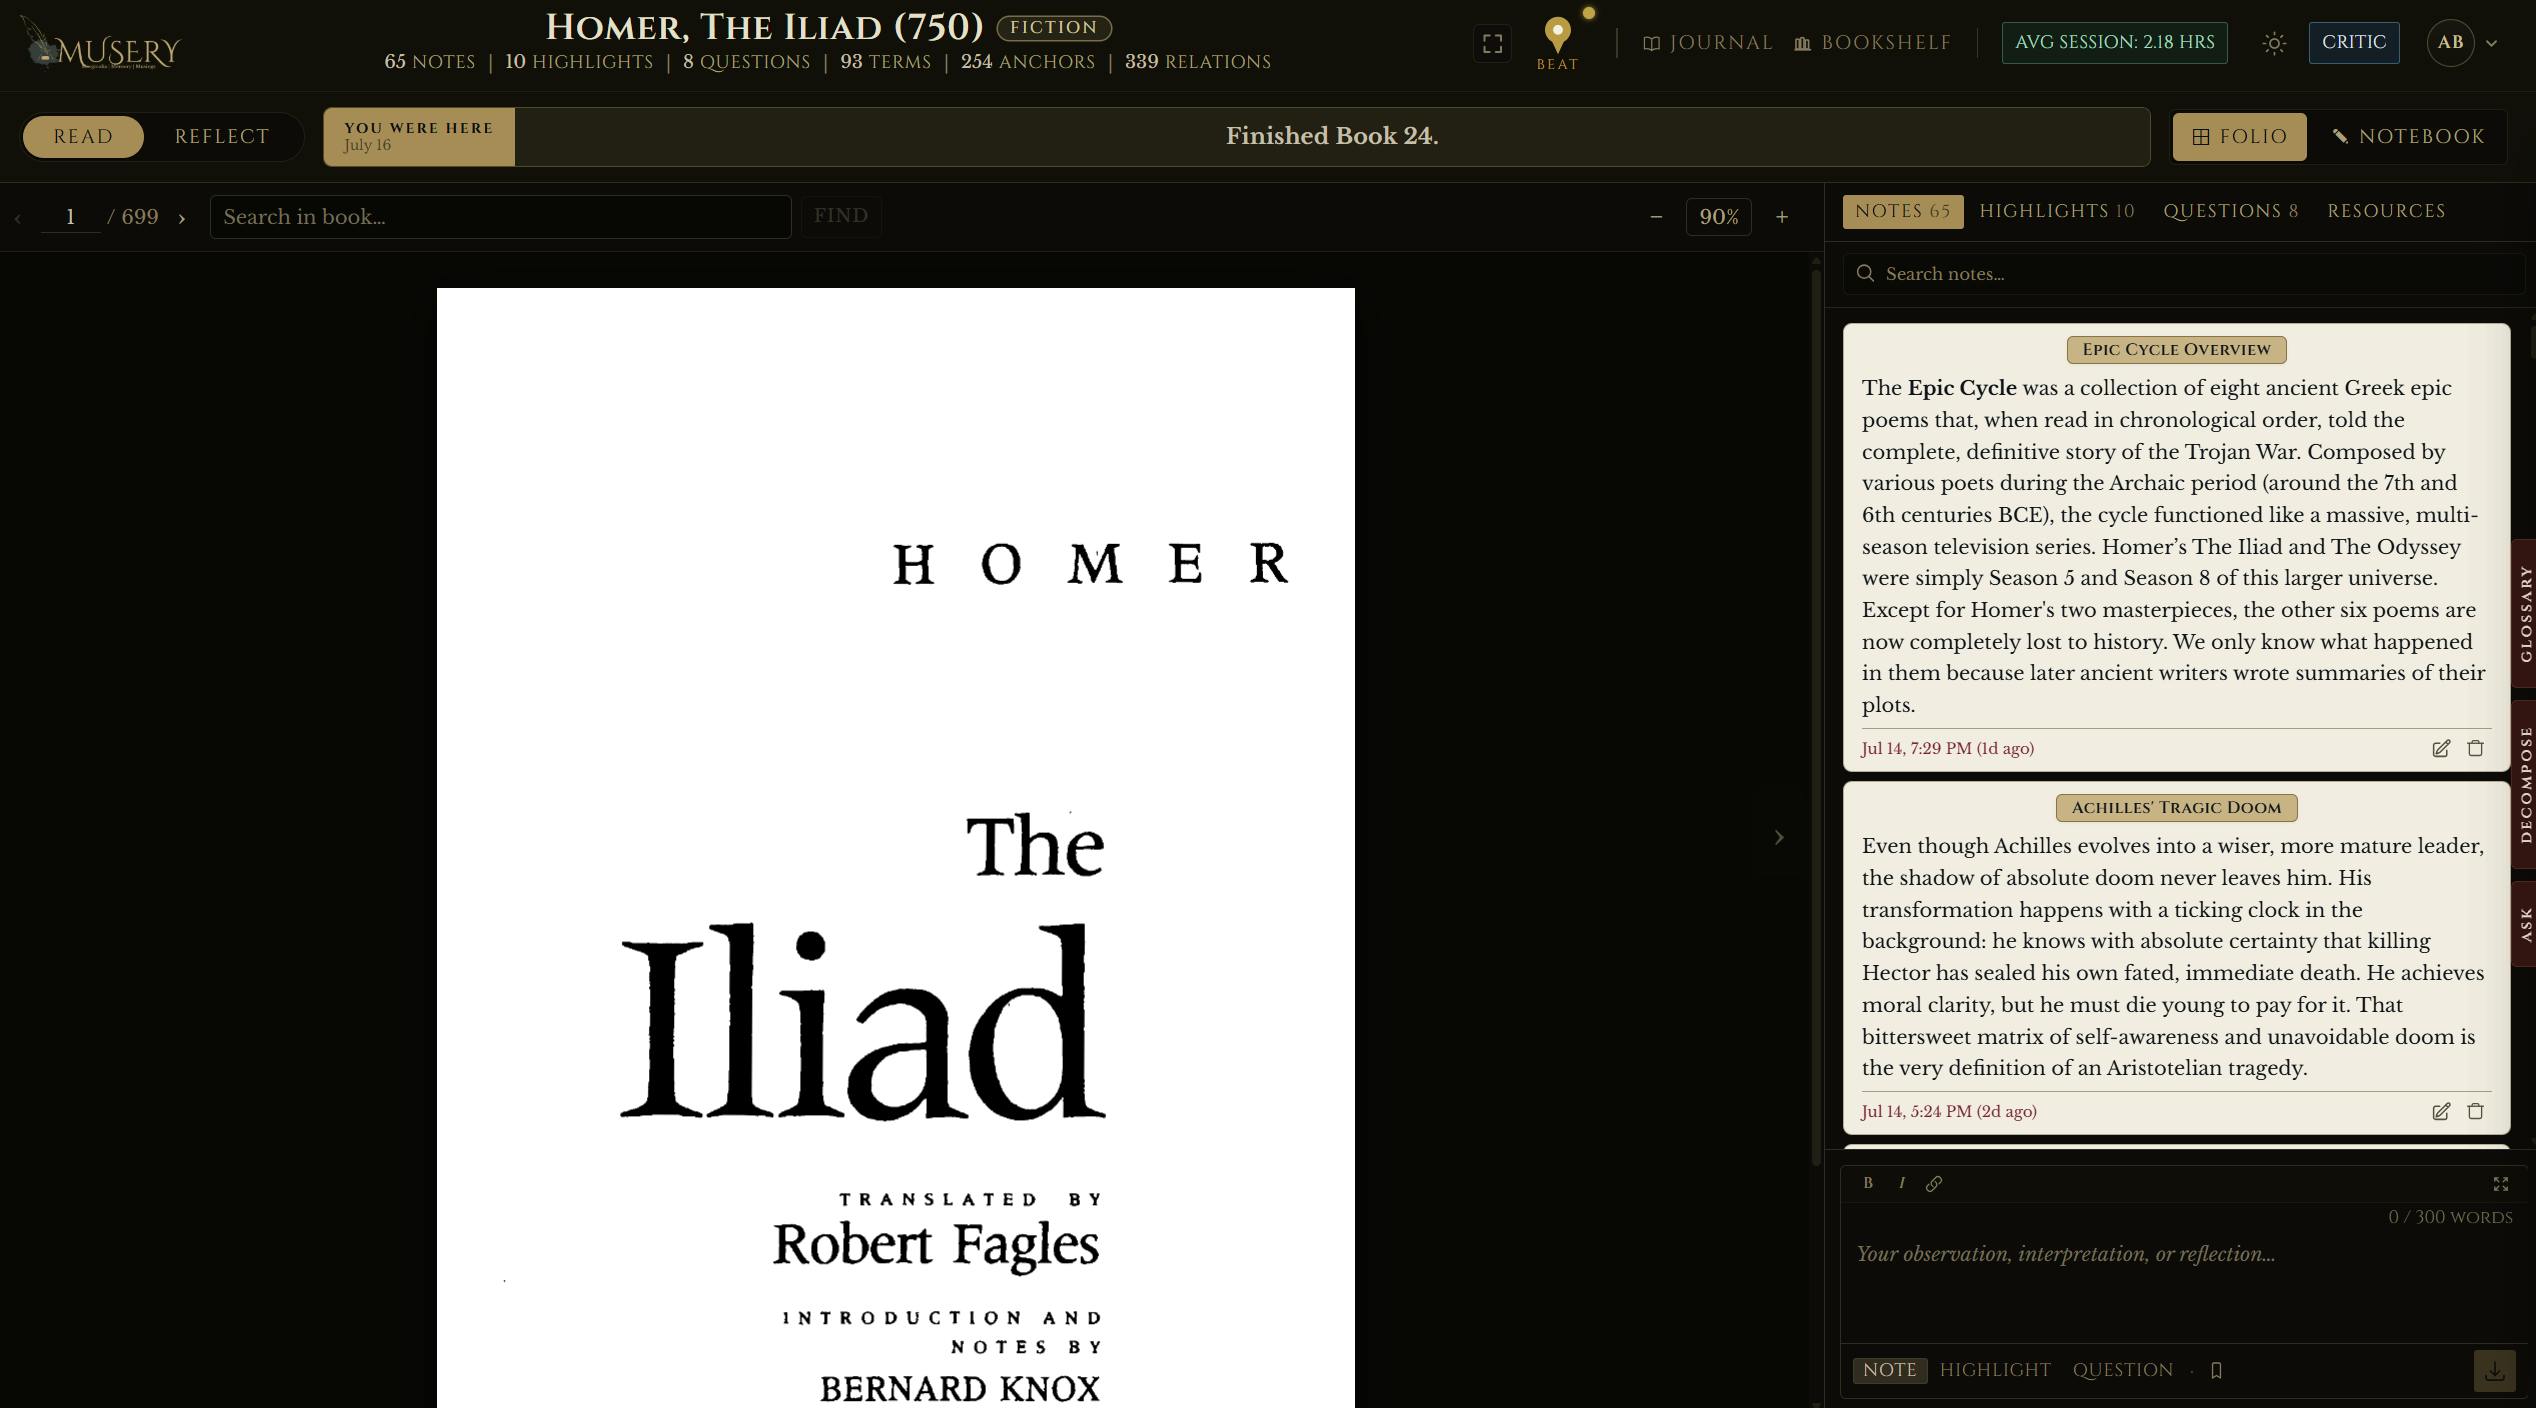Click the Jul 14, 7:29 PM timestamp

(x=1947, y=748)
